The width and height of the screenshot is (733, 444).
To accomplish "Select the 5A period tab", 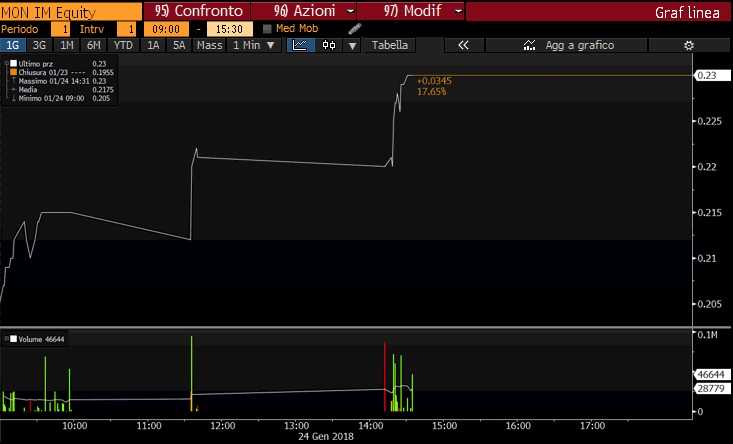I will click(x=179, y=45).
